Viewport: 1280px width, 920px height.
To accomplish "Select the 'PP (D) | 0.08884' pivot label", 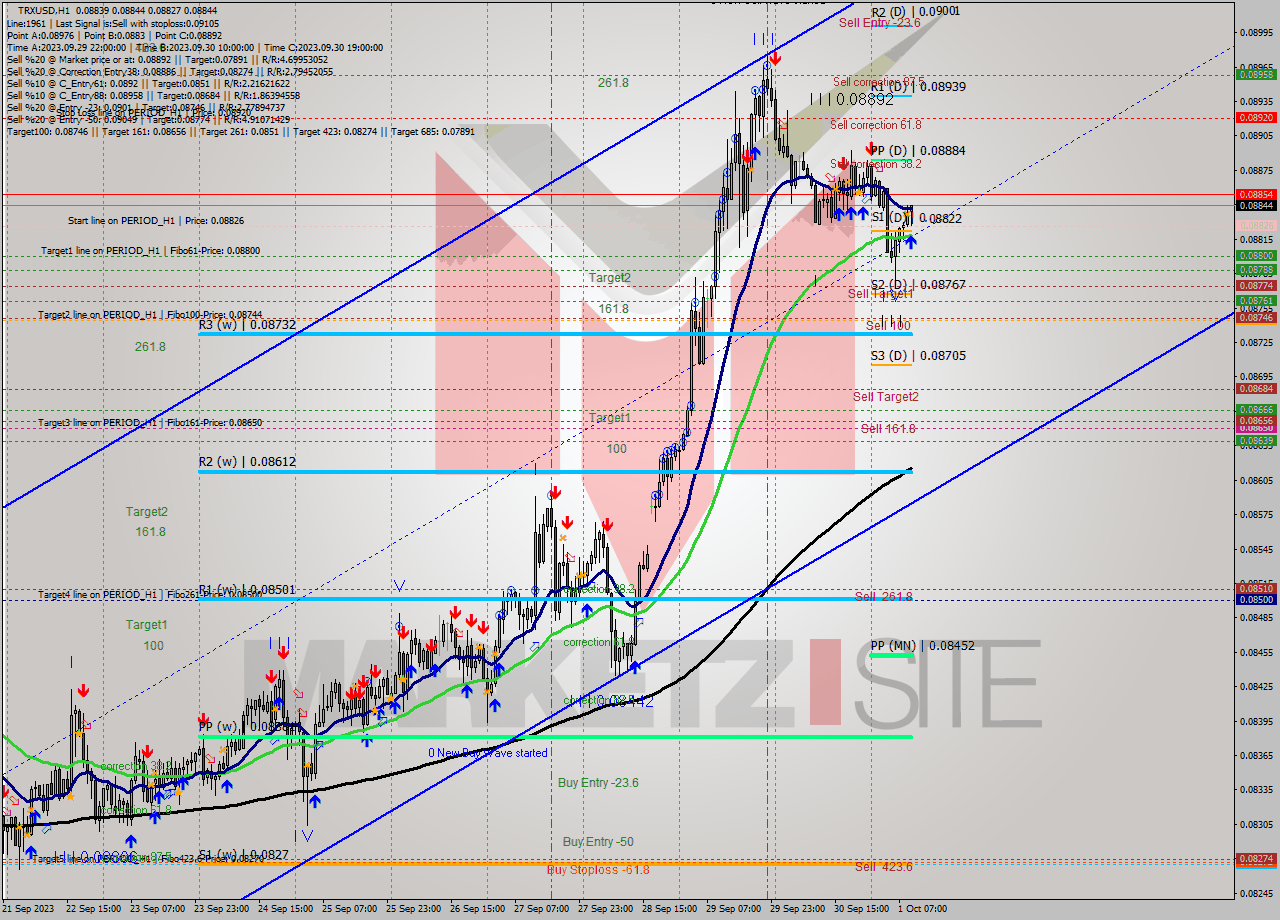I will pos(918,151).
